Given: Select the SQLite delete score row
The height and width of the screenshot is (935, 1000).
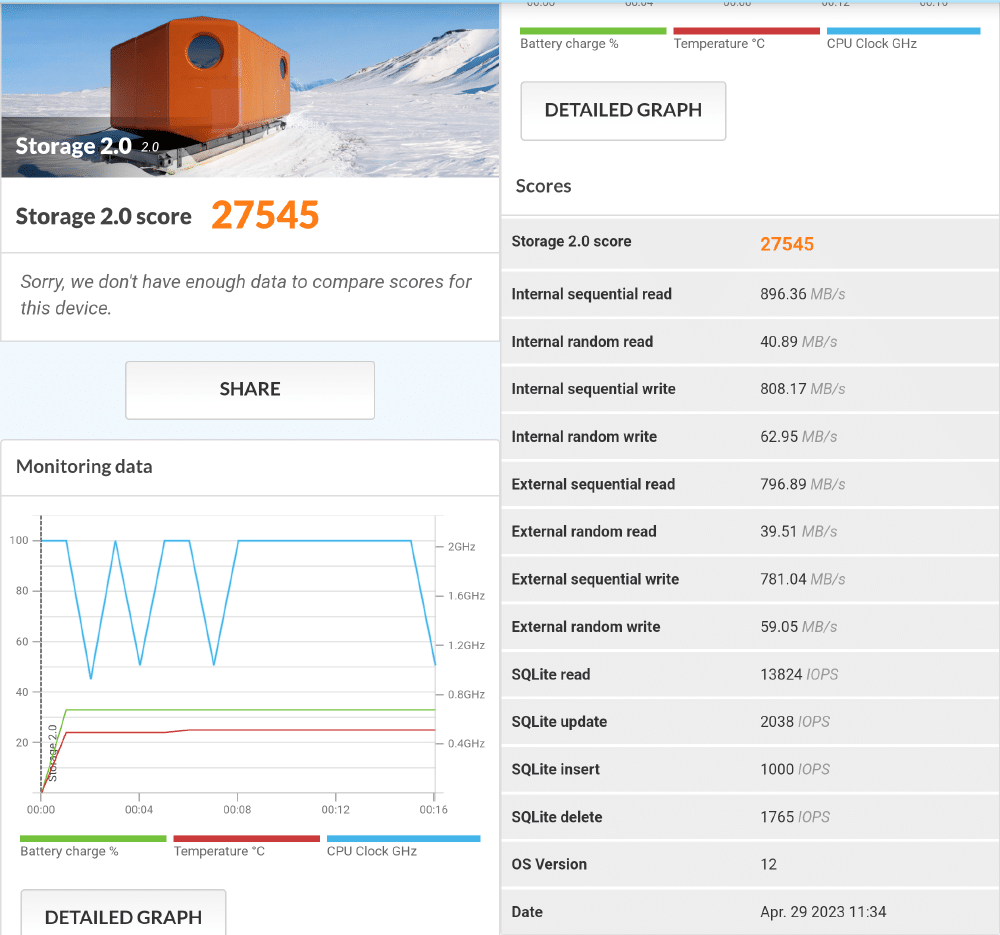Looking at the screenshot, I should pyautogui.click(x=750, y=817).
